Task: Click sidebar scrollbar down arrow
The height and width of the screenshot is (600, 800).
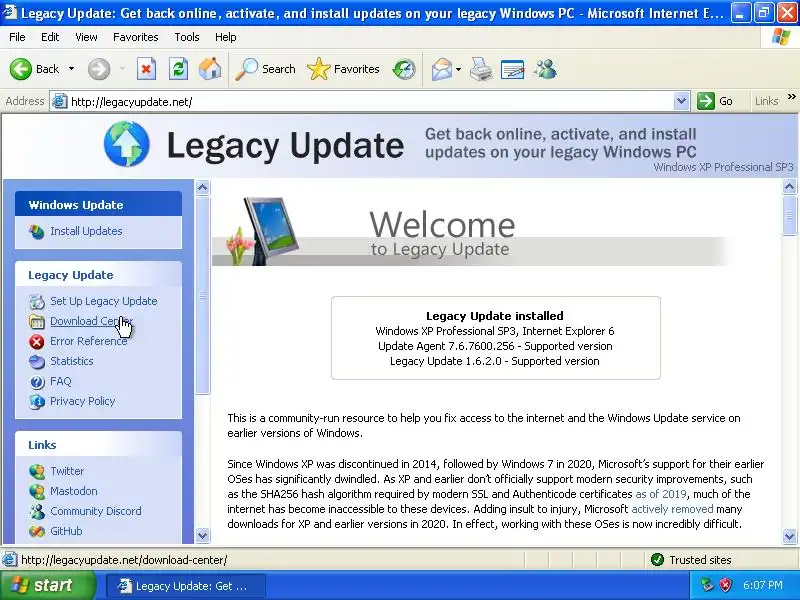Action: pyautogui.click(x=203, y=535)
